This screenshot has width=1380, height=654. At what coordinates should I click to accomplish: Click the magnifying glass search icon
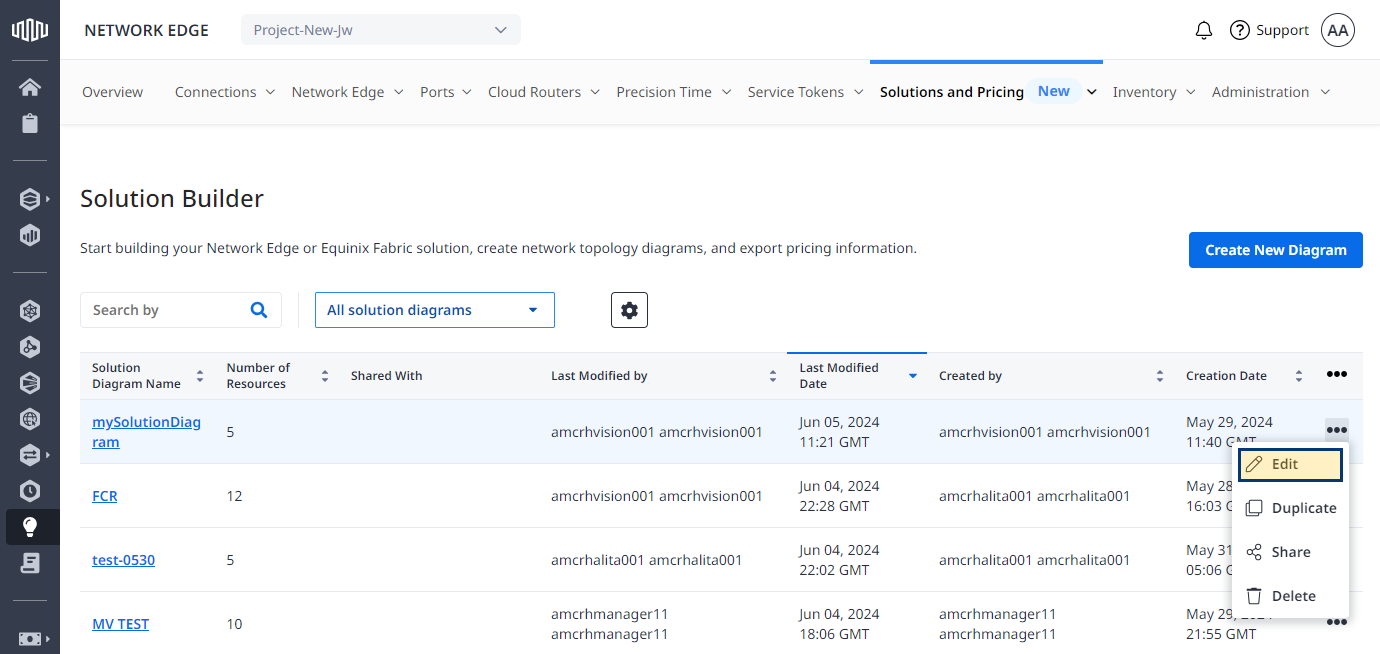click(259, 310)
